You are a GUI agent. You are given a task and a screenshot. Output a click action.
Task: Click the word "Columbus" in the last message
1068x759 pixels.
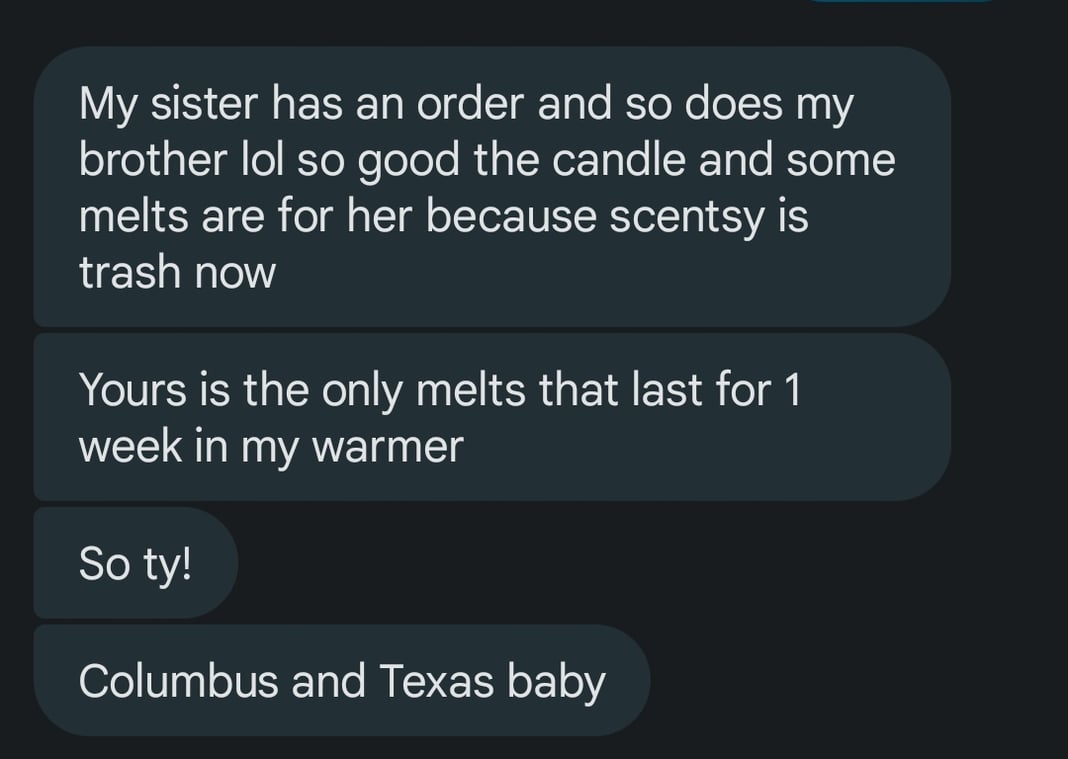coord(178,681)
